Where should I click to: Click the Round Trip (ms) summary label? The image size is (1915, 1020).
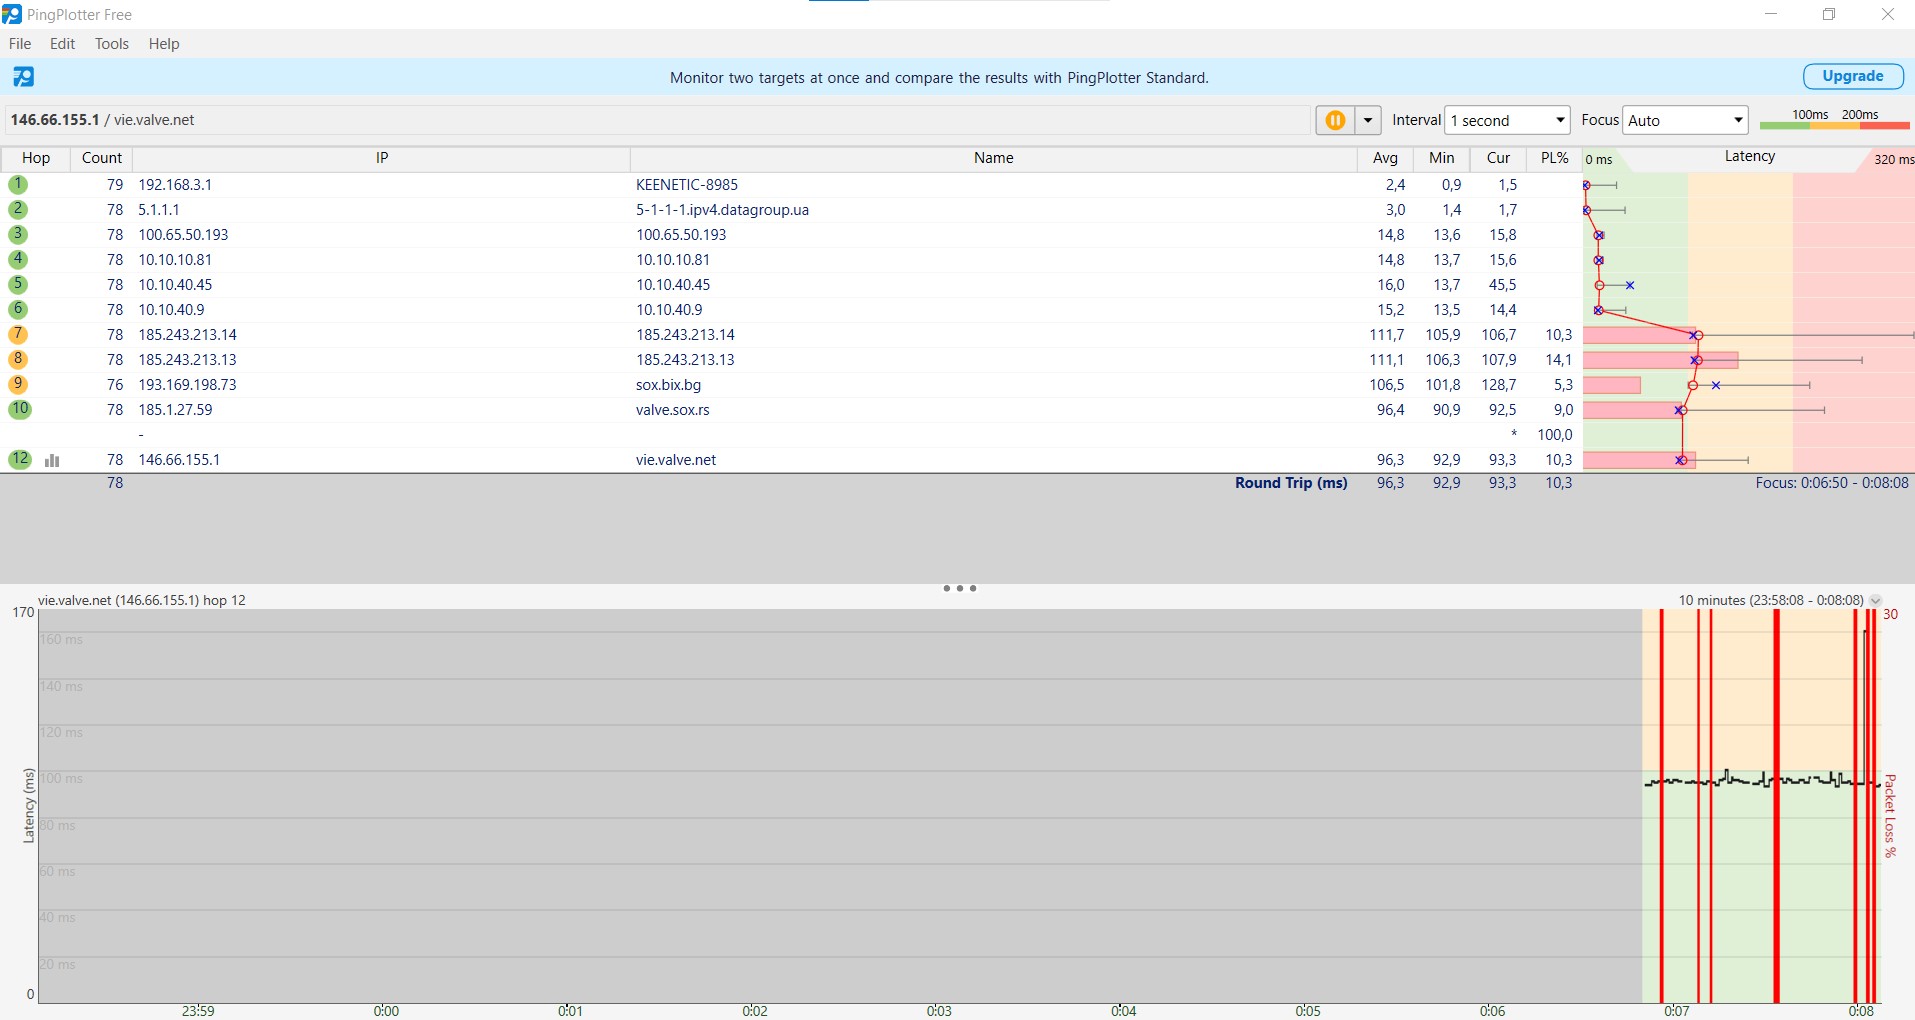coord(1291,482)
